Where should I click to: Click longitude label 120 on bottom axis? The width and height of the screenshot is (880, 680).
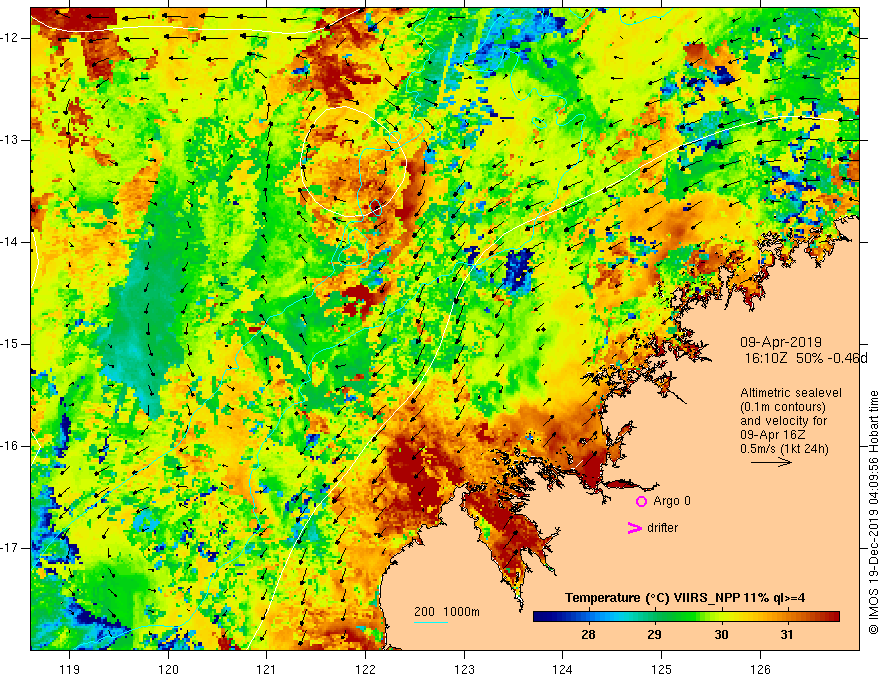pyautogui.click(x=168, y=669)
